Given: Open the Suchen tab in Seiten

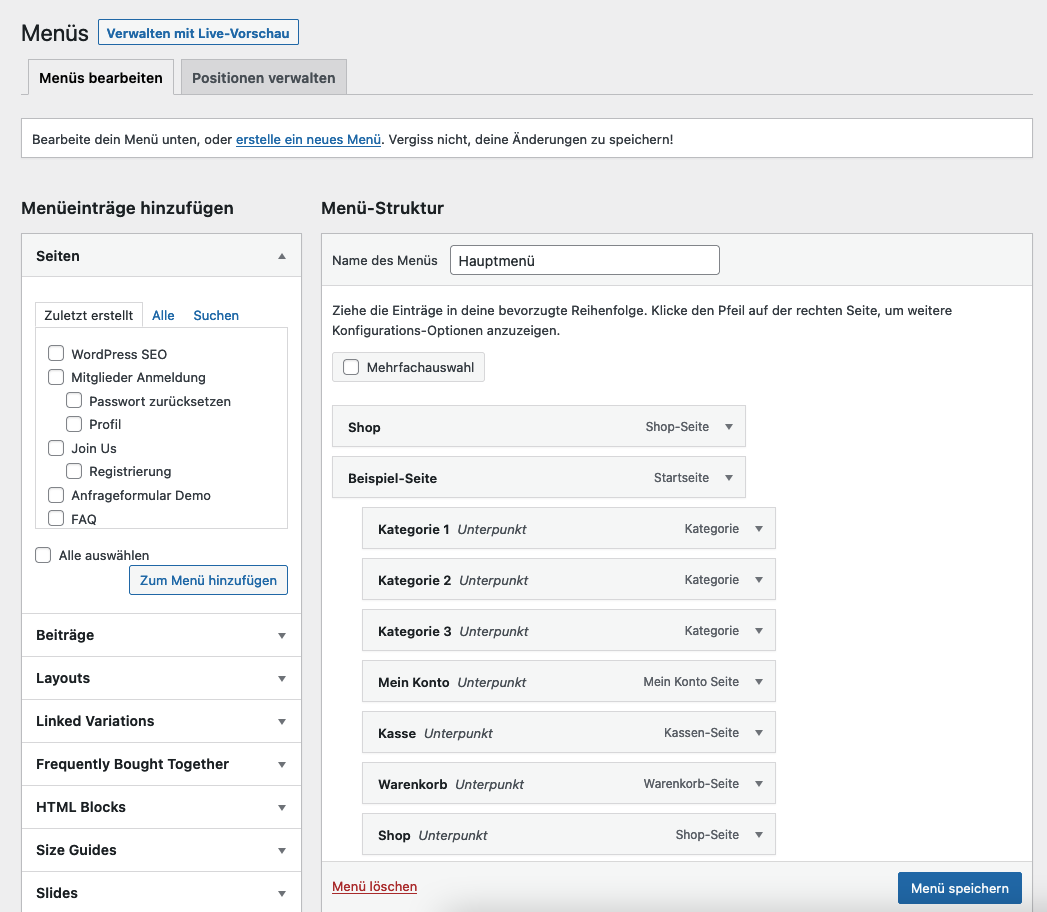Looking at the screenshot, I should click(216, 315).
